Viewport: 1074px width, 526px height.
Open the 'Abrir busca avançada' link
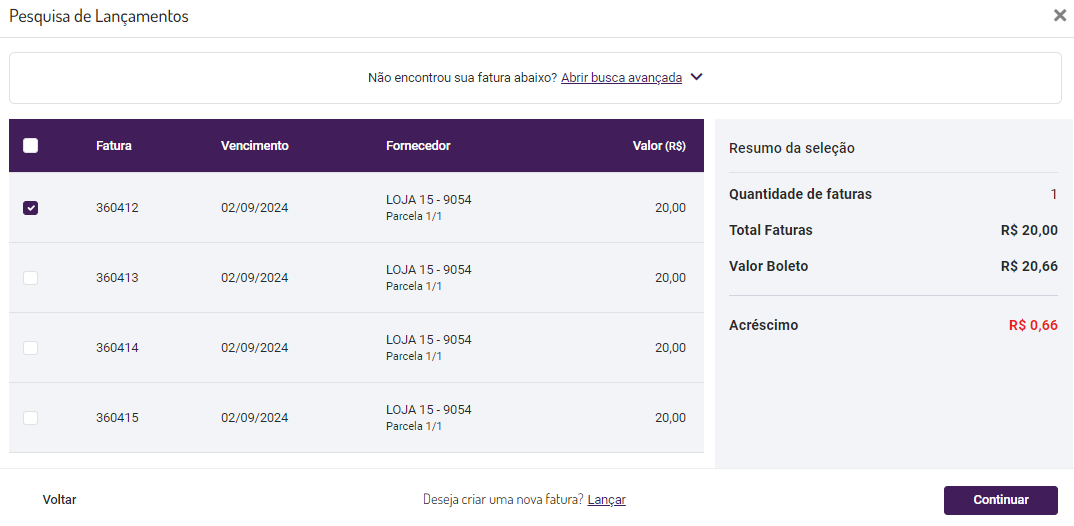pyautogui.click(x=621, y=77)
